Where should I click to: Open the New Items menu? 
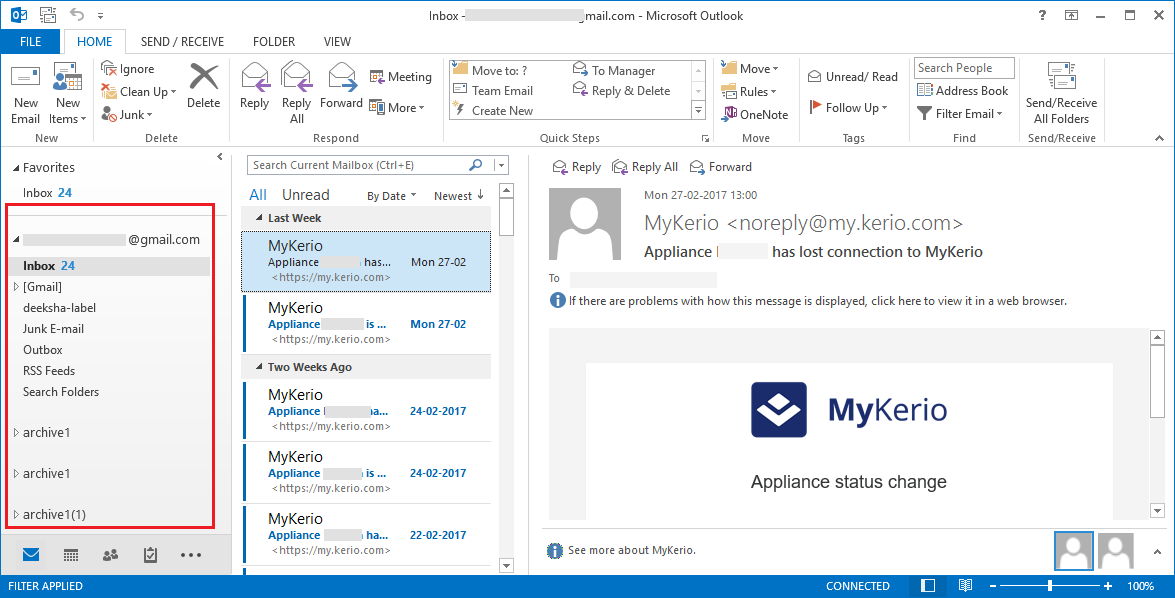[x=67, y=94]
